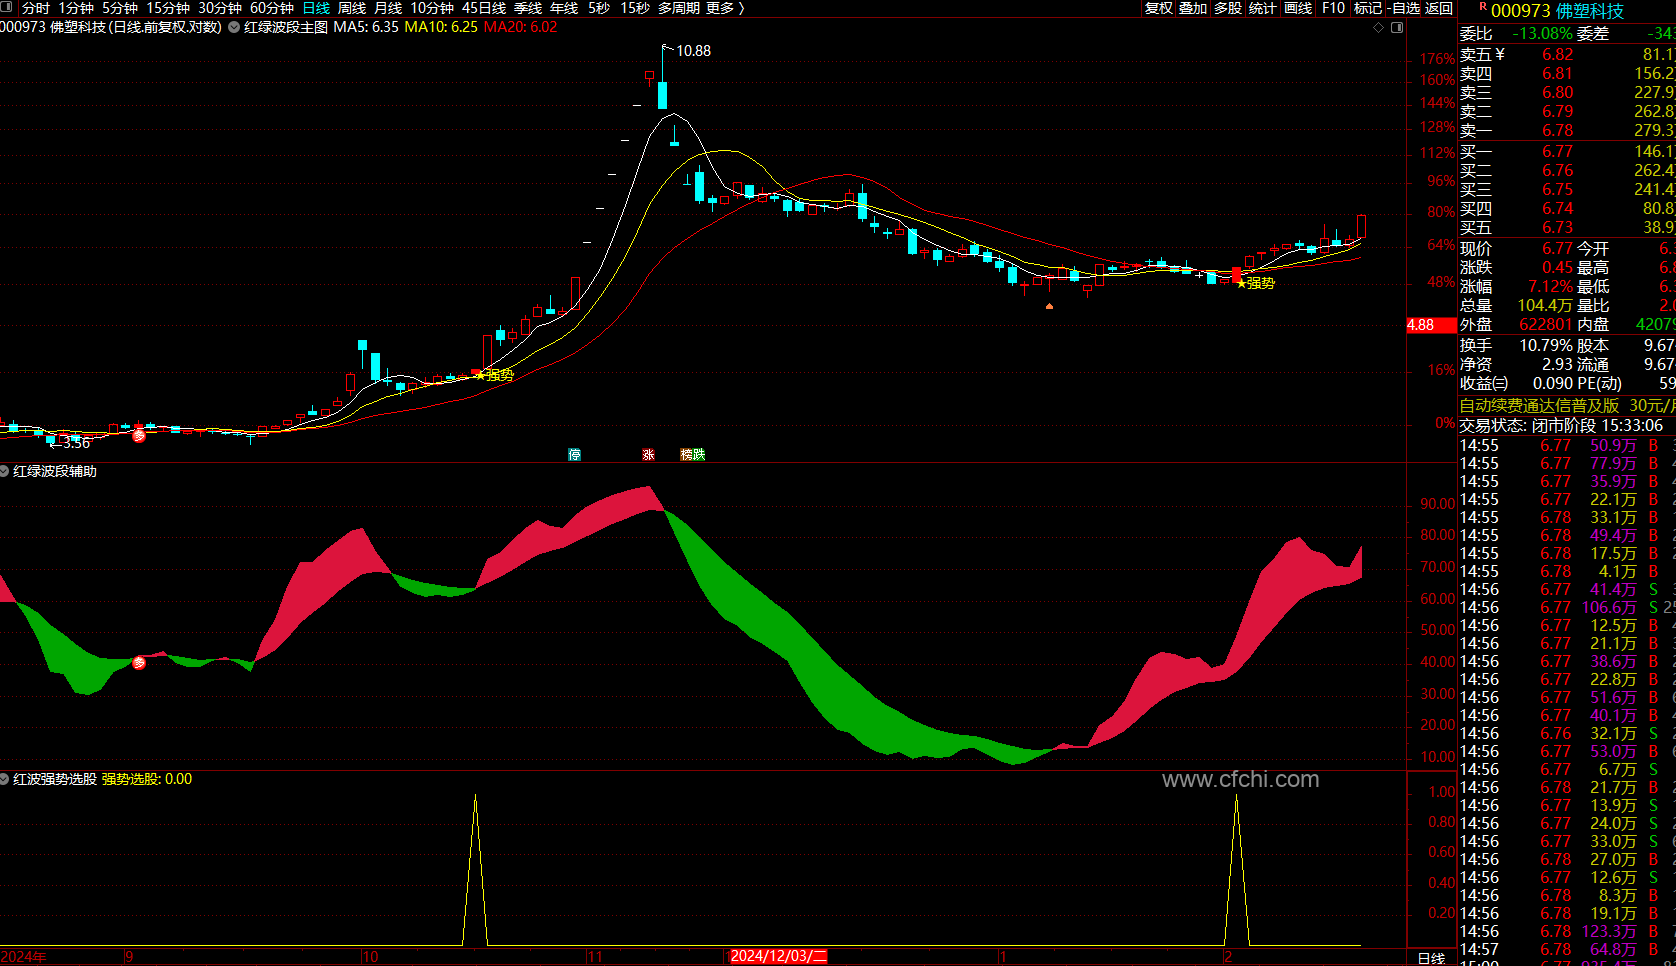
Task: Click the 跌 event marker icon
Action: coord(699,454)
